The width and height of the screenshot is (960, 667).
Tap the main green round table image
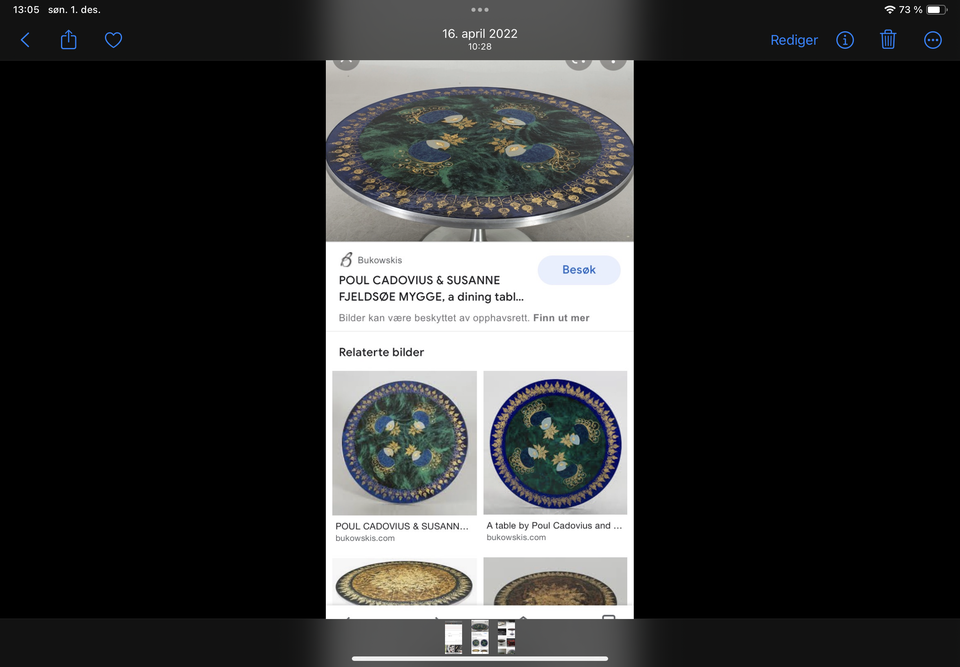click(479, 151)
